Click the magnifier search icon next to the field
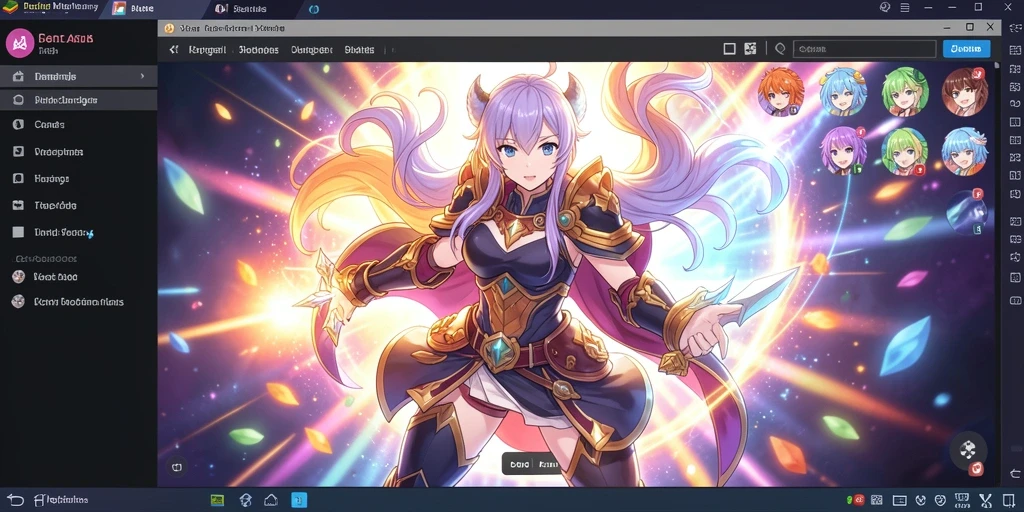The height and width of the screenshot is (512, 1024). (x=779, y=49)
